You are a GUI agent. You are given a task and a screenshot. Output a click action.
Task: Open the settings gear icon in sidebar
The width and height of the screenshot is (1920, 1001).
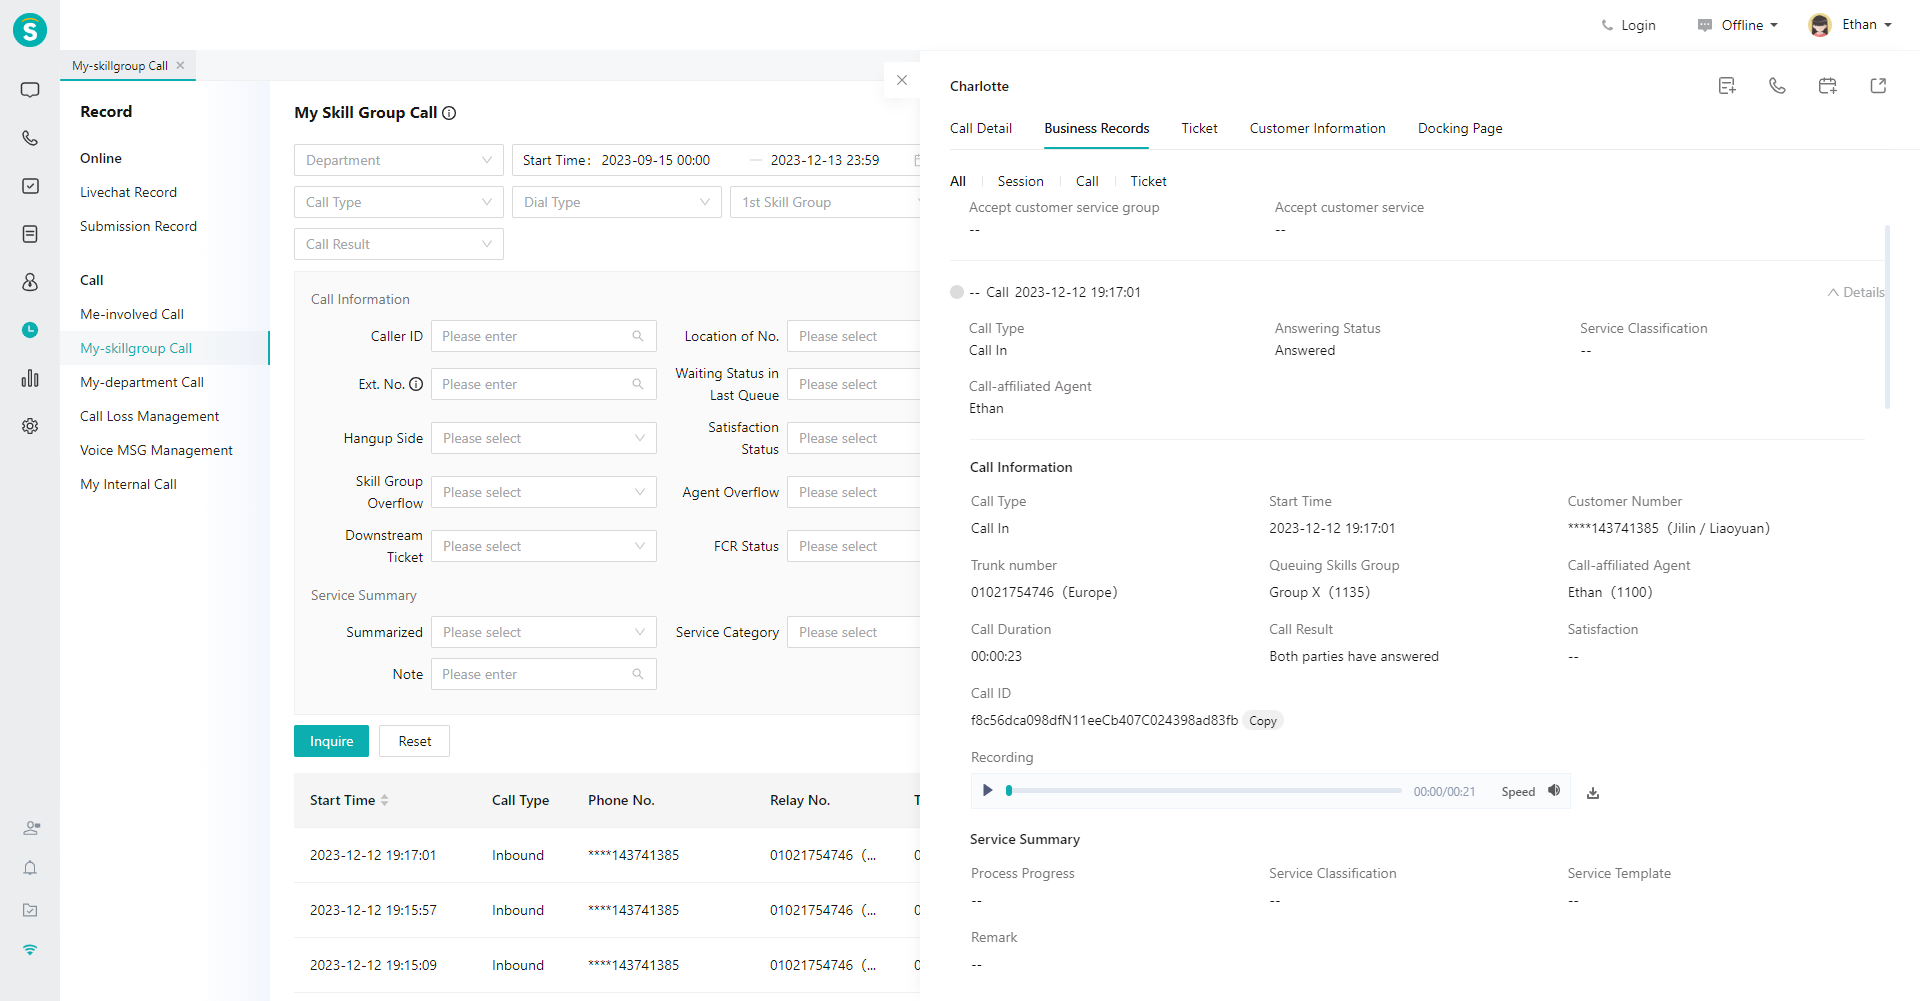coord(30,426)
